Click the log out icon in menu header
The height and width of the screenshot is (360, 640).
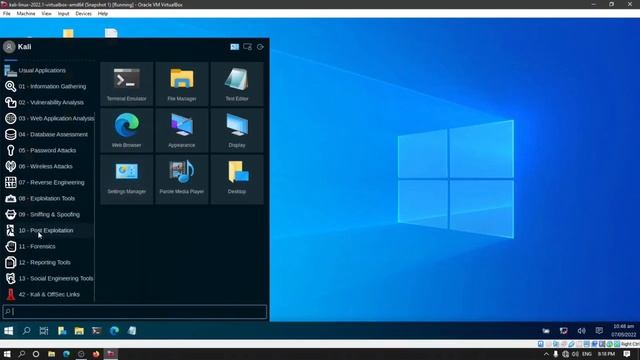[260, 47]
